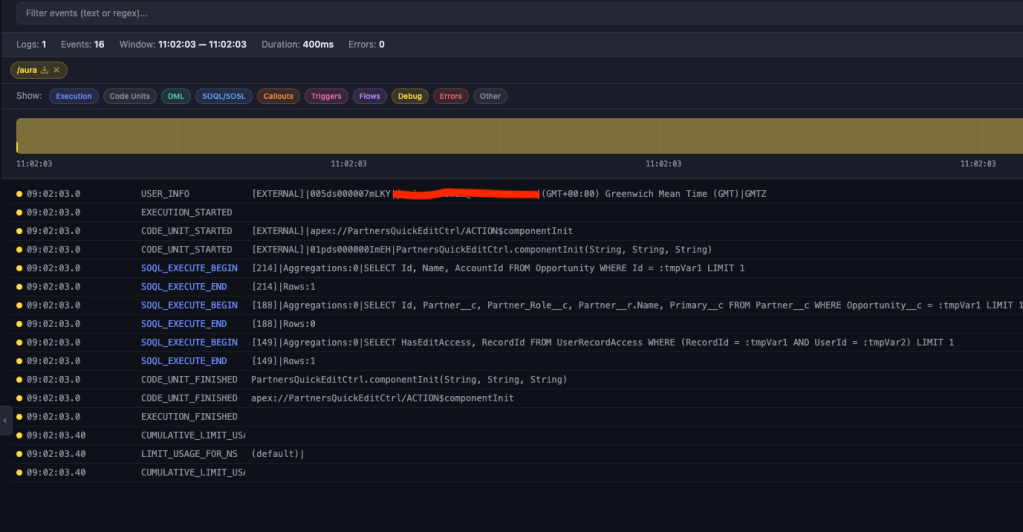
Task: Toggle the Callouts filter chip
Action: 278,96
